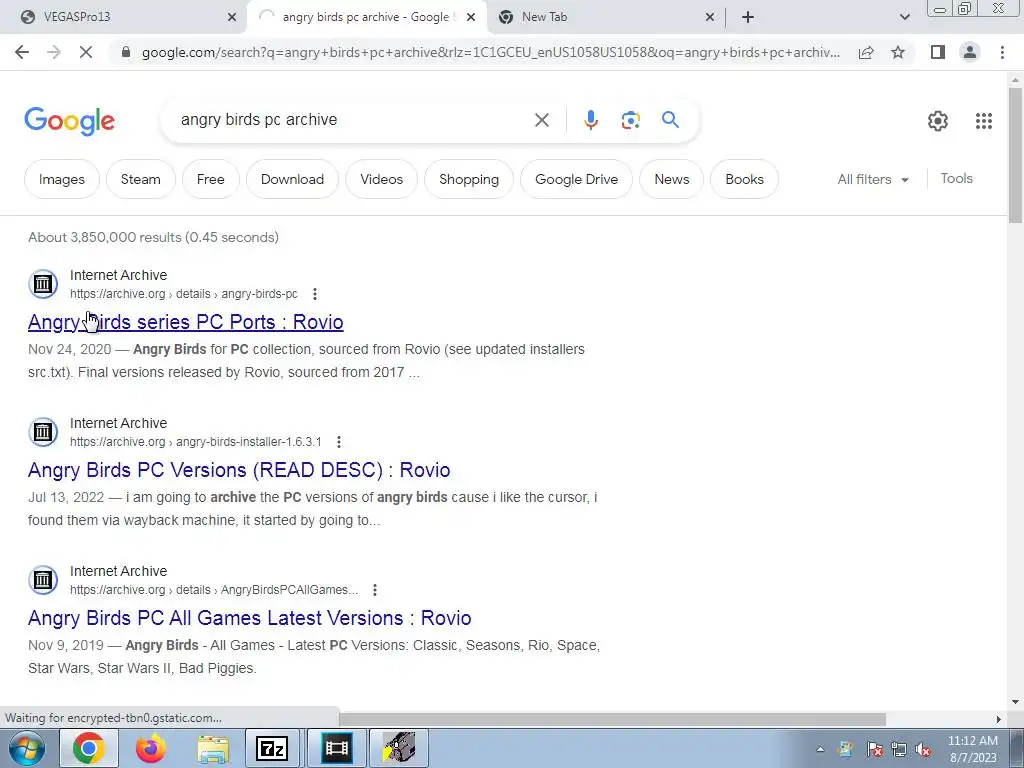
Task: Filter results by Download
Action: click(x=292, y=179)
